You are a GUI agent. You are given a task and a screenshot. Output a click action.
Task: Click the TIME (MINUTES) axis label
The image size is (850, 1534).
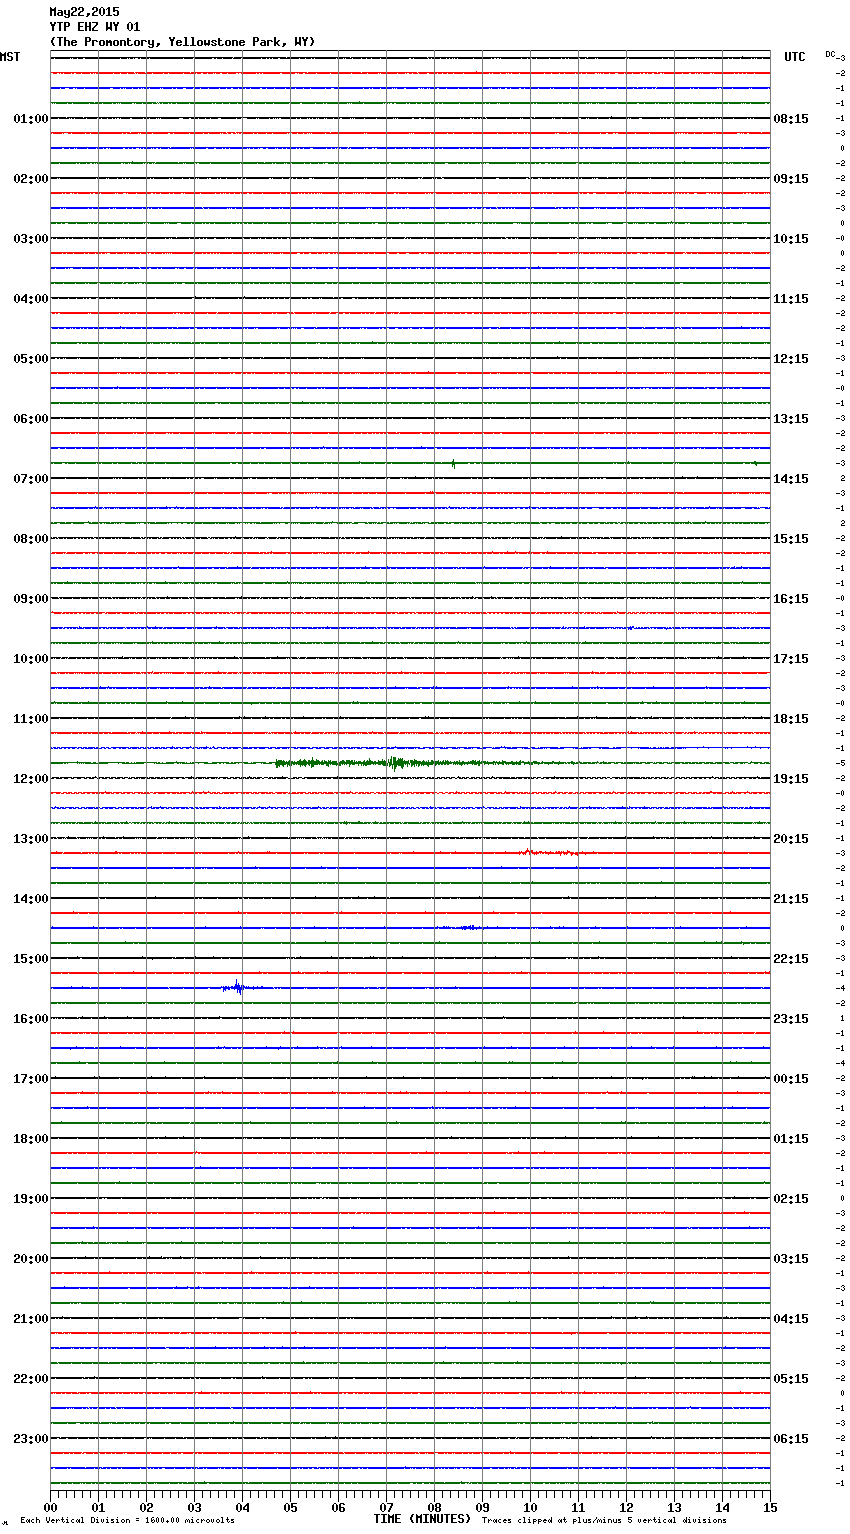tap(422, 1519)
